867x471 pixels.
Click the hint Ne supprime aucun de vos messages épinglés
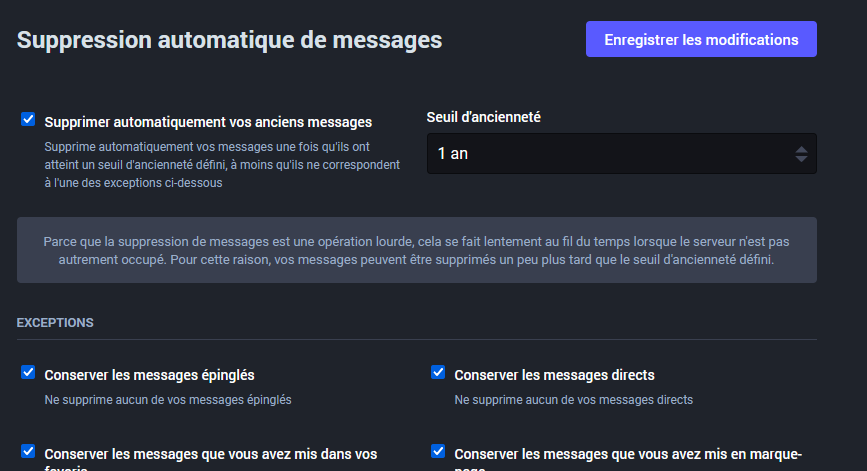(168, 399)
